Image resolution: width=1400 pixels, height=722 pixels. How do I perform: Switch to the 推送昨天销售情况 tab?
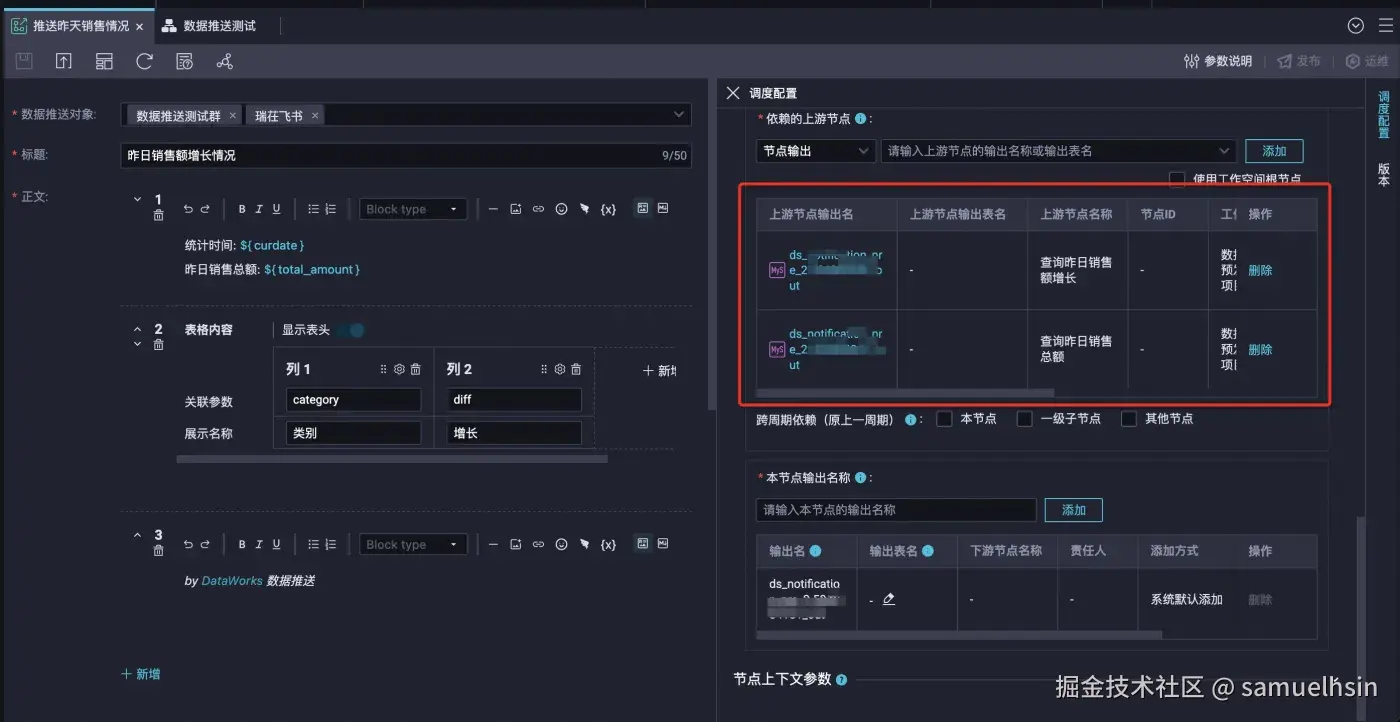[x=80, y=26]
